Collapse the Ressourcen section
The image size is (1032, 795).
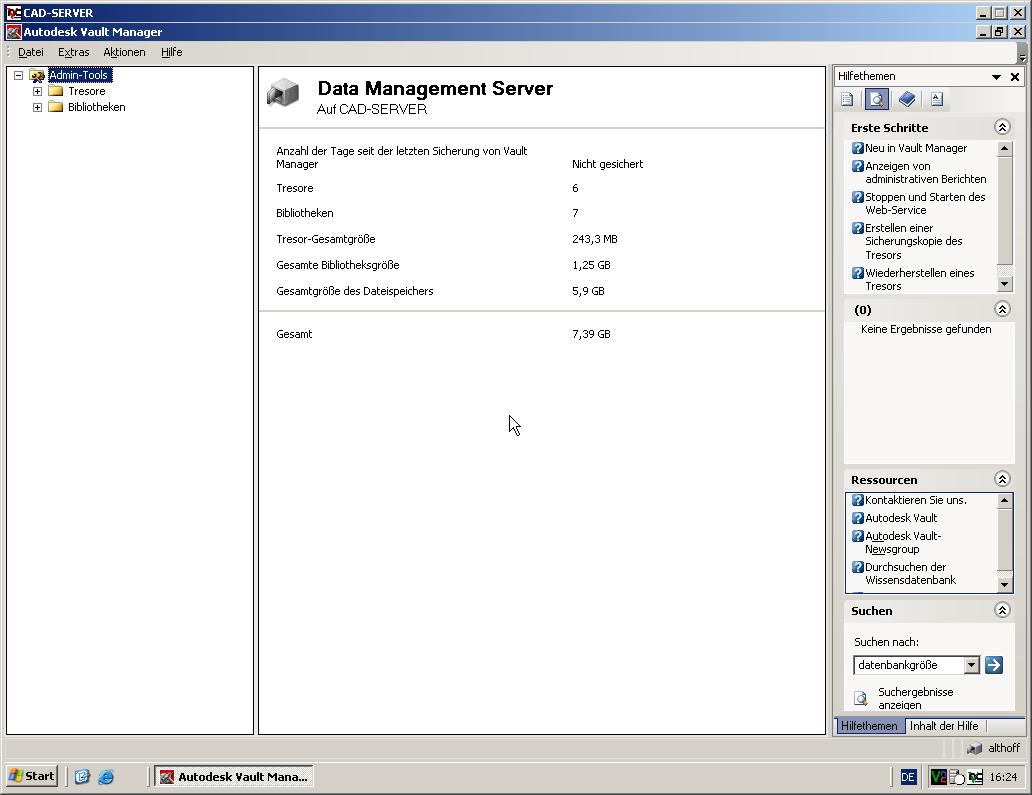coord(1002,479)
